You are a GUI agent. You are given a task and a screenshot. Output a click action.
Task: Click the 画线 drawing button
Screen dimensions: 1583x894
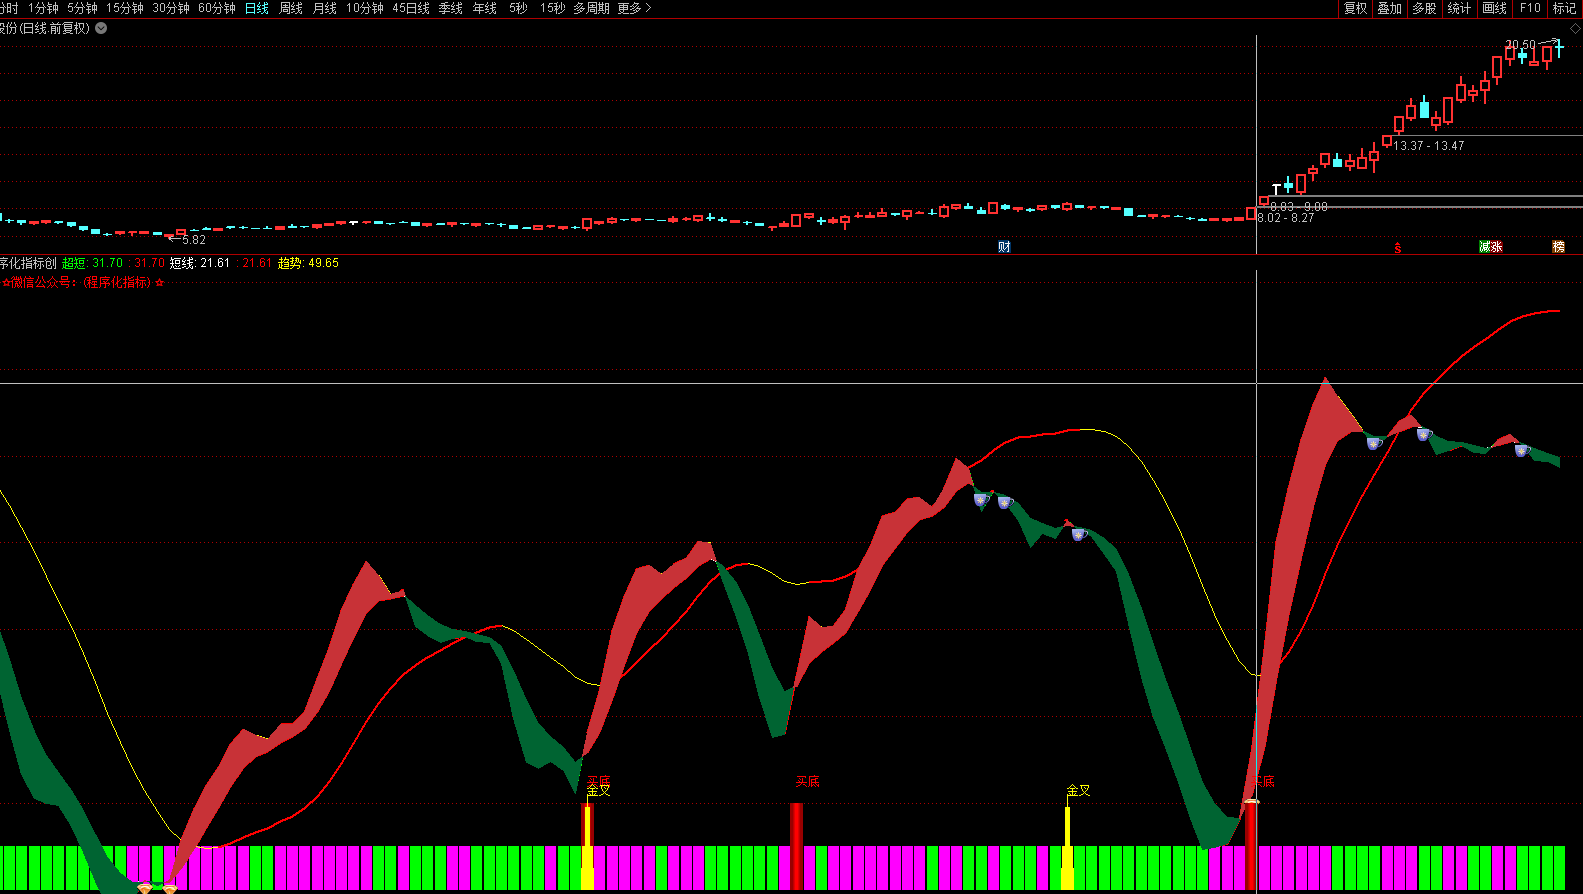[x=1494, y=8]
